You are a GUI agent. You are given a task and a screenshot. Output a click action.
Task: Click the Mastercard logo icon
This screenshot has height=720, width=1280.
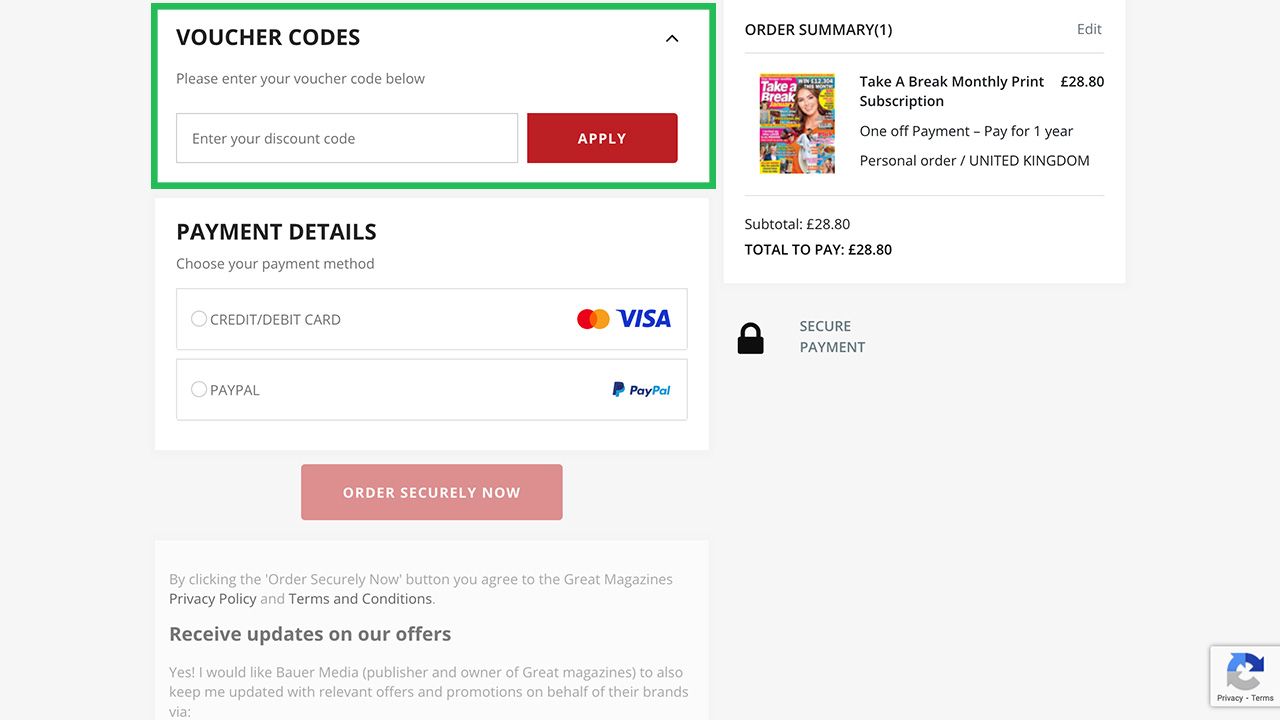point(593,319)
